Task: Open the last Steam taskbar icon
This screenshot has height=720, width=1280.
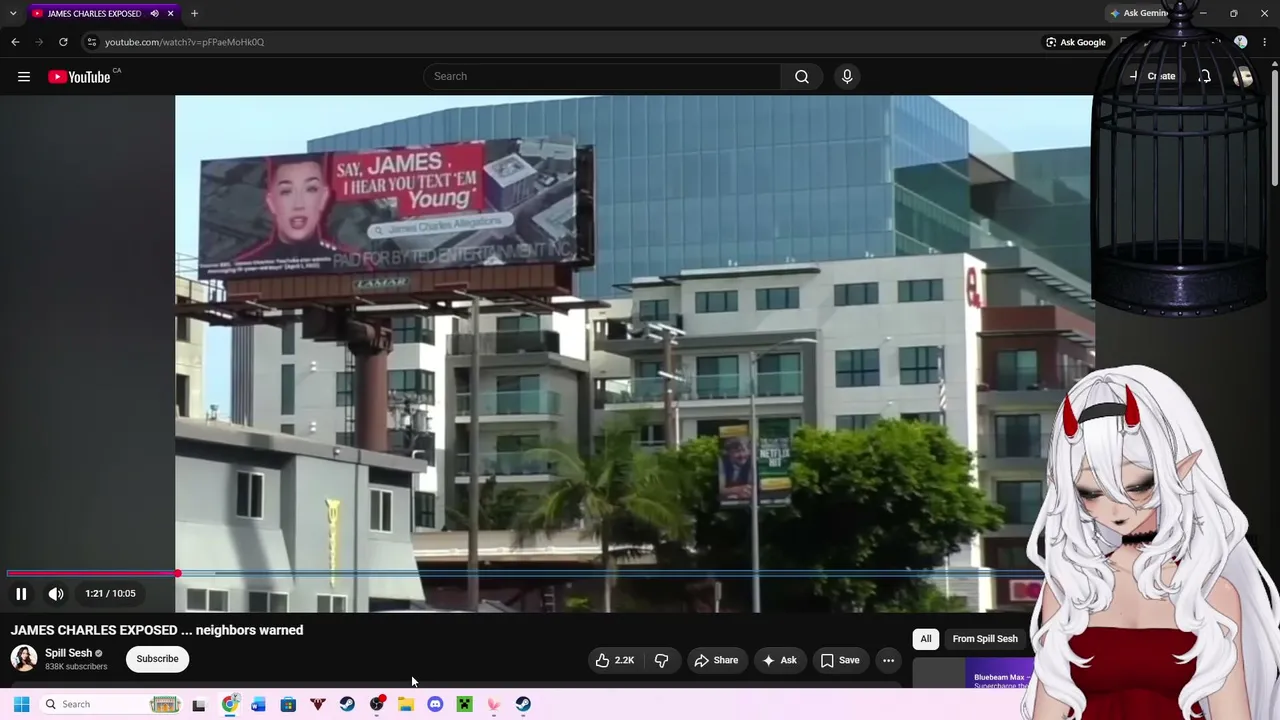Action: coord(523,704)
